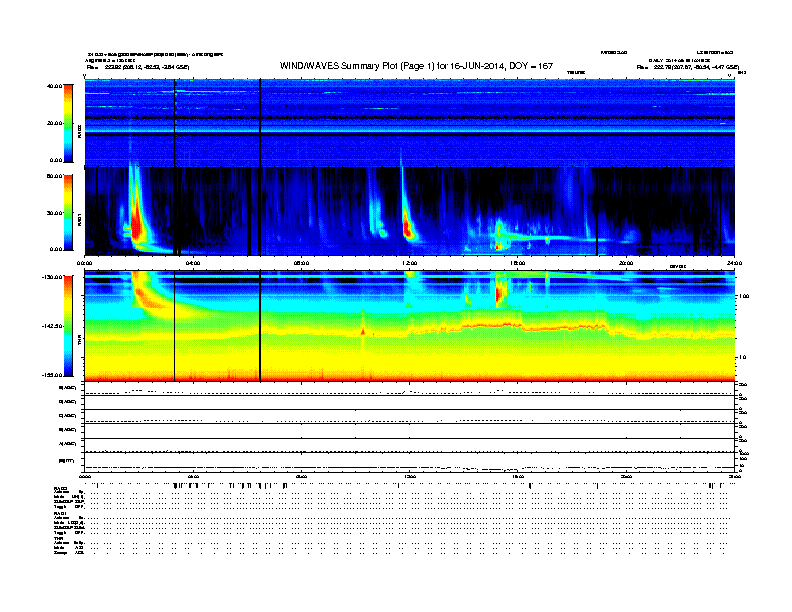The image size is (792, 612).
Task: Click the 04:00 time label below RAD1 panel
Action: 193,263
